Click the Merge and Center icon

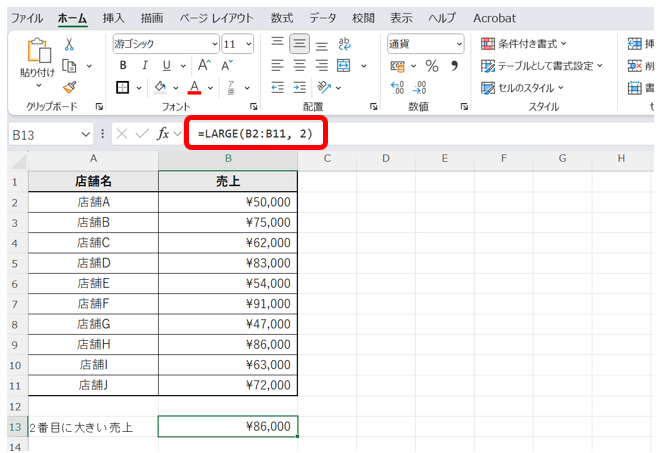[344, 65]
